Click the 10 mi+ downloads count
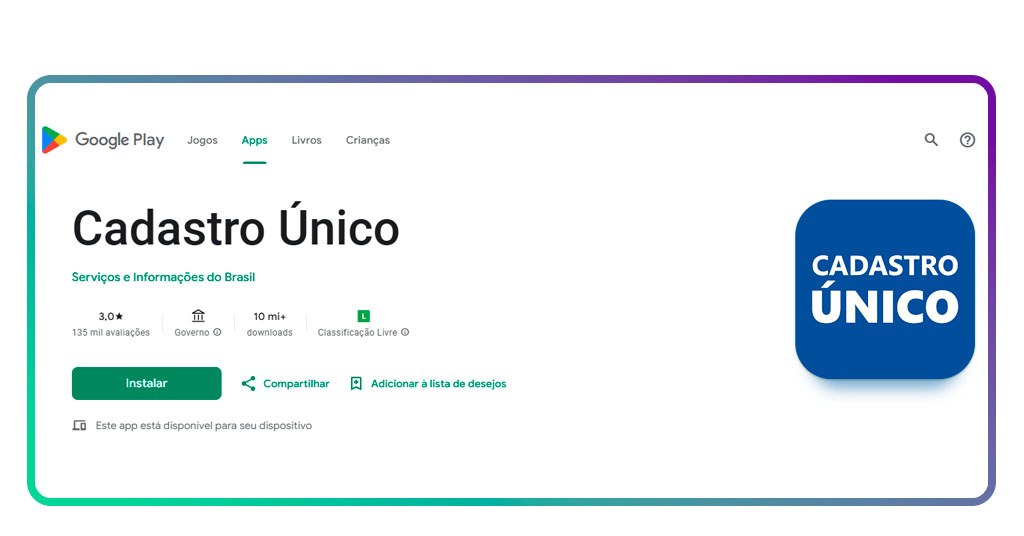 coord(270,316)
